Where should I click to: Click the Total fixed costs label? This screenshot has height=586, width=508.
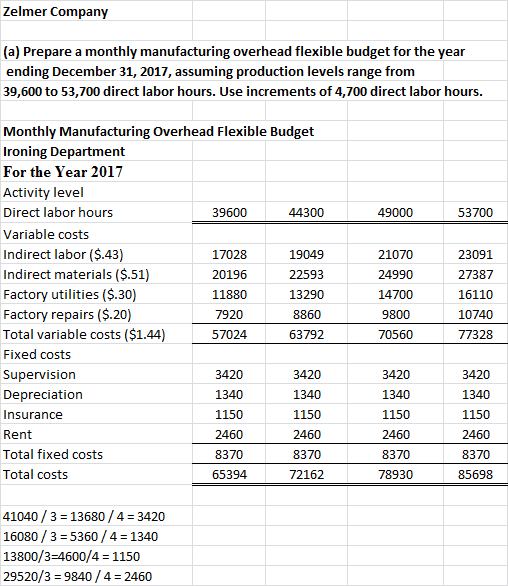(x=53, y=454)
